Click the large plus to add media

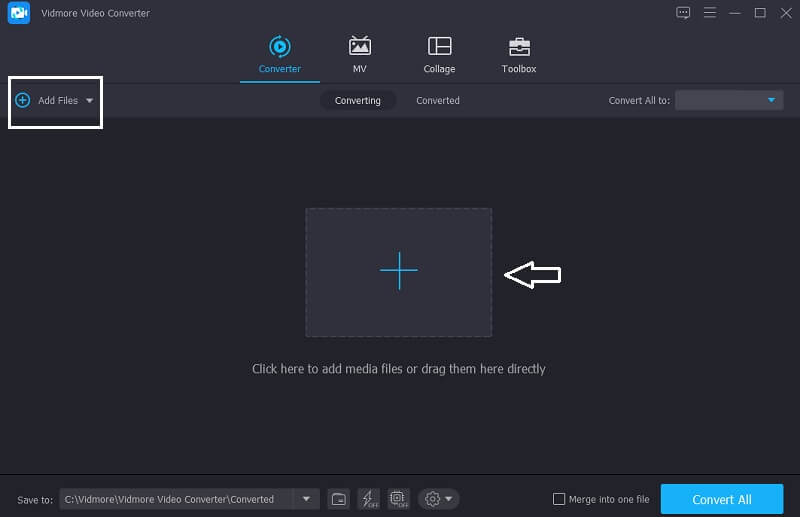(398, 271)
